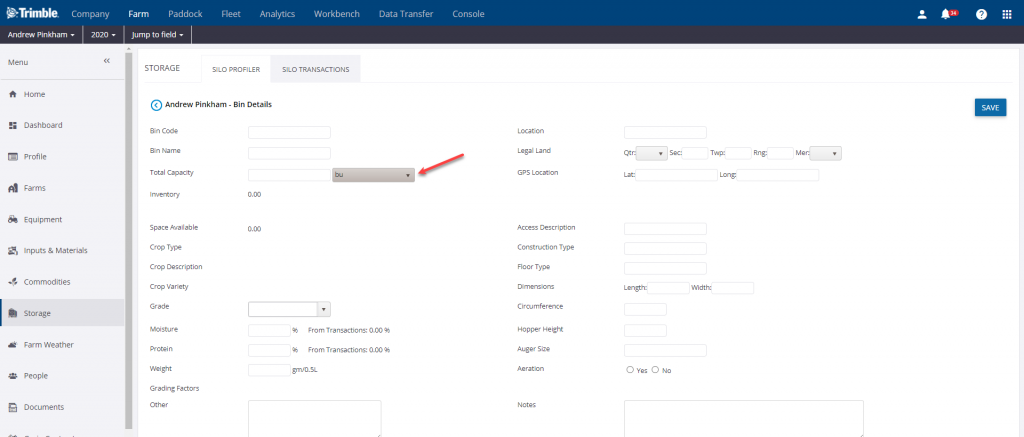This screenshot has width=1024, height=437.
Task: Click the Notes text area
Action: pos(744,419)
